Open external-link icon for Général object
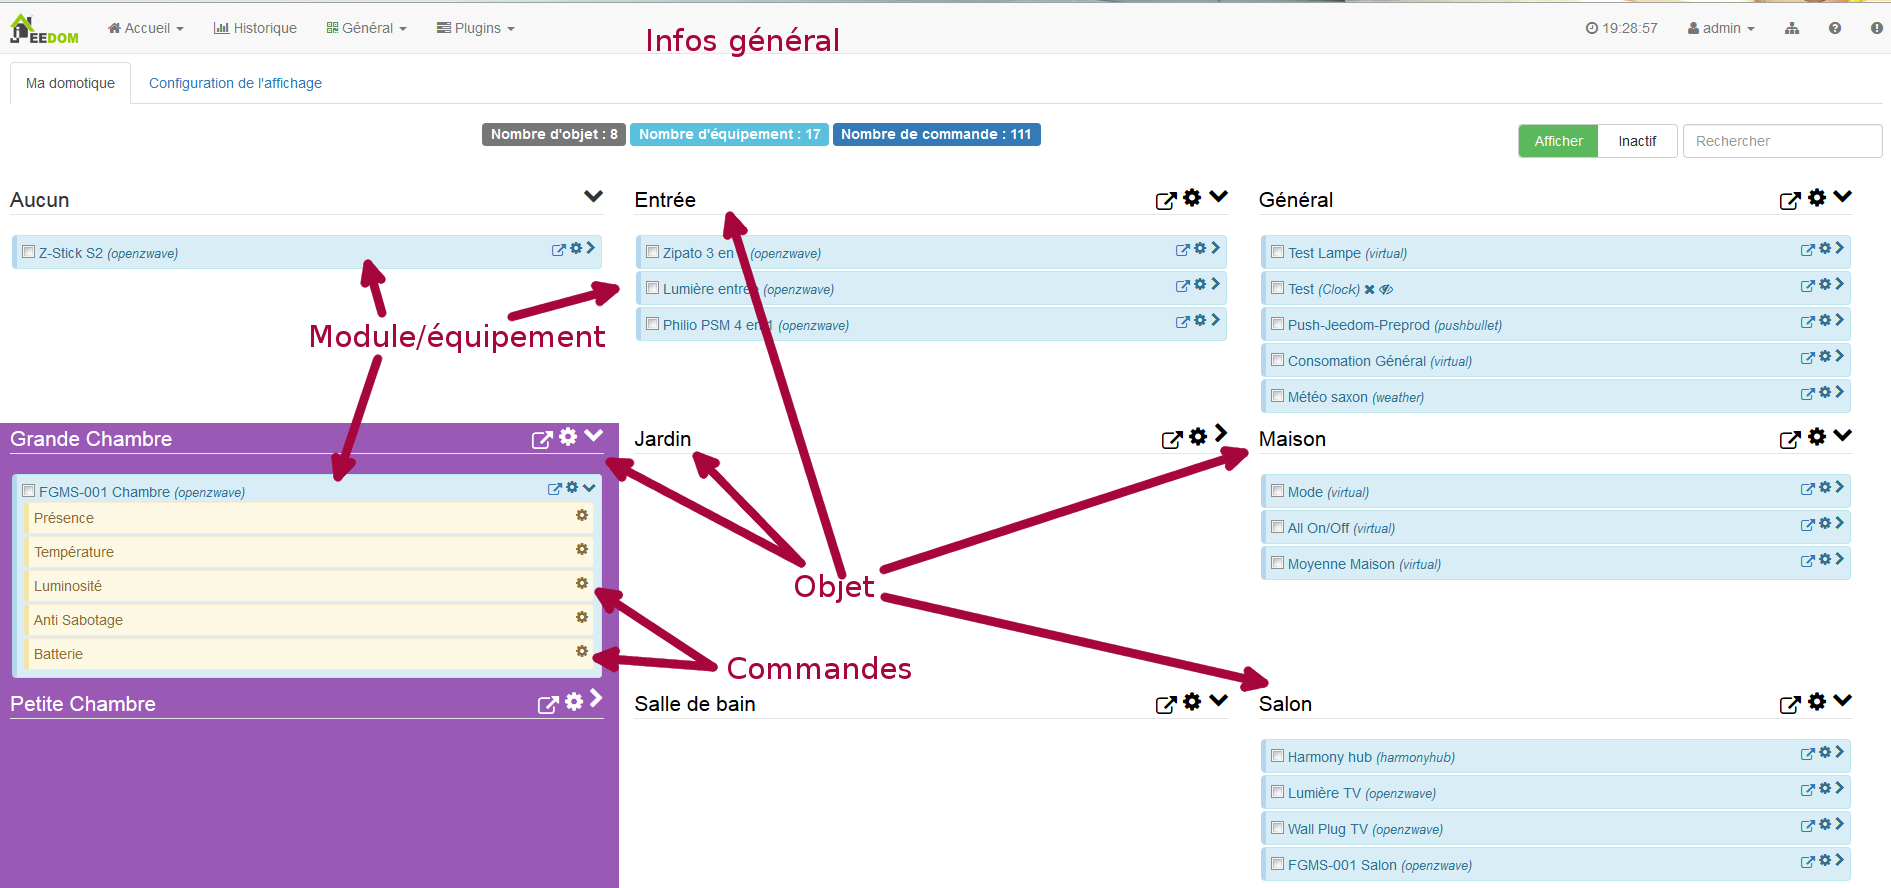Screen dimensions: 1891x888 1790,201
